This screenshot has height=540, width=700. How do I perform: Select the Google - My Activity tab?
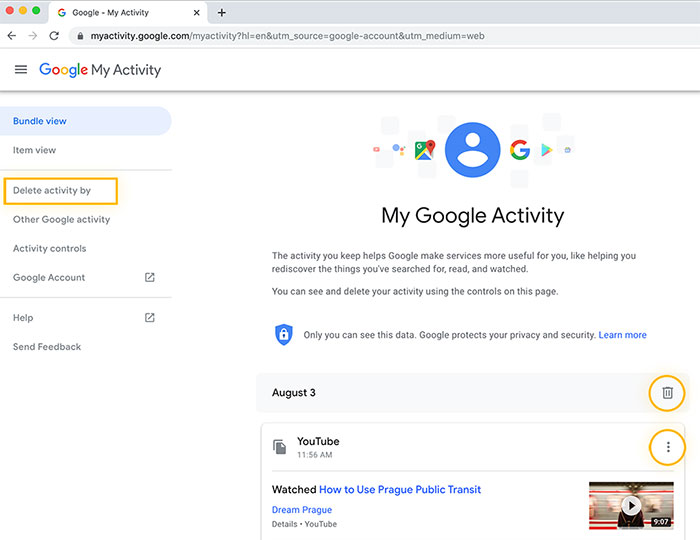coord(127,12)
